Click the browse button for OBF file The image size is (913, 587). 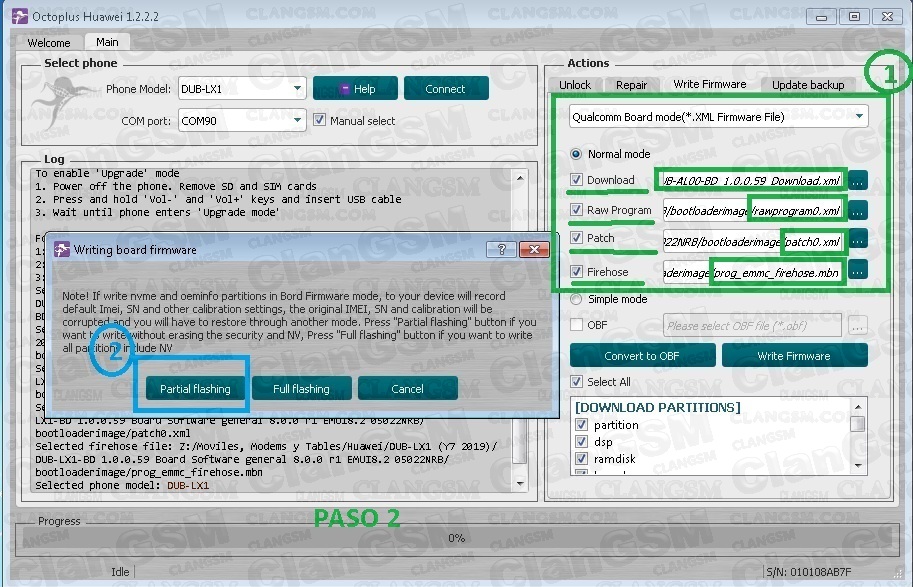(858, 326)
